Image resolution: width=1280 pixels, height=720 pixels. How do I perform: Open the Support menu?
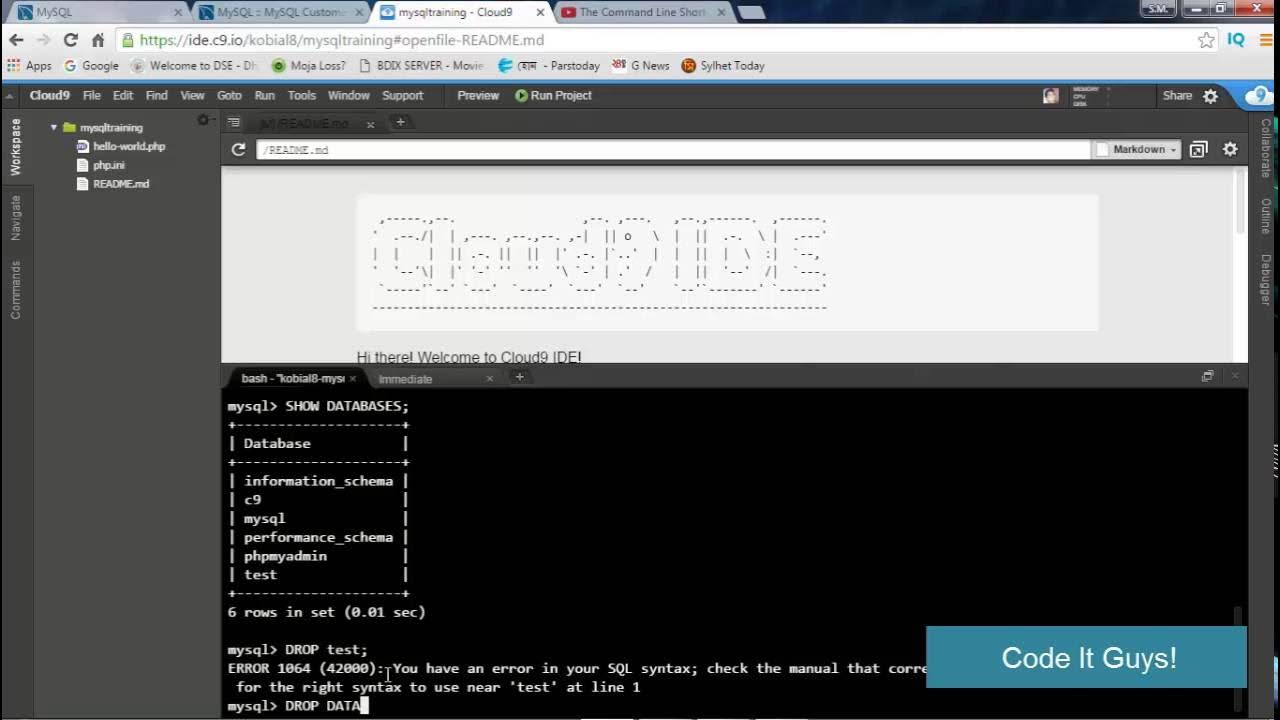pyautogui.click(x=402, y=95)
